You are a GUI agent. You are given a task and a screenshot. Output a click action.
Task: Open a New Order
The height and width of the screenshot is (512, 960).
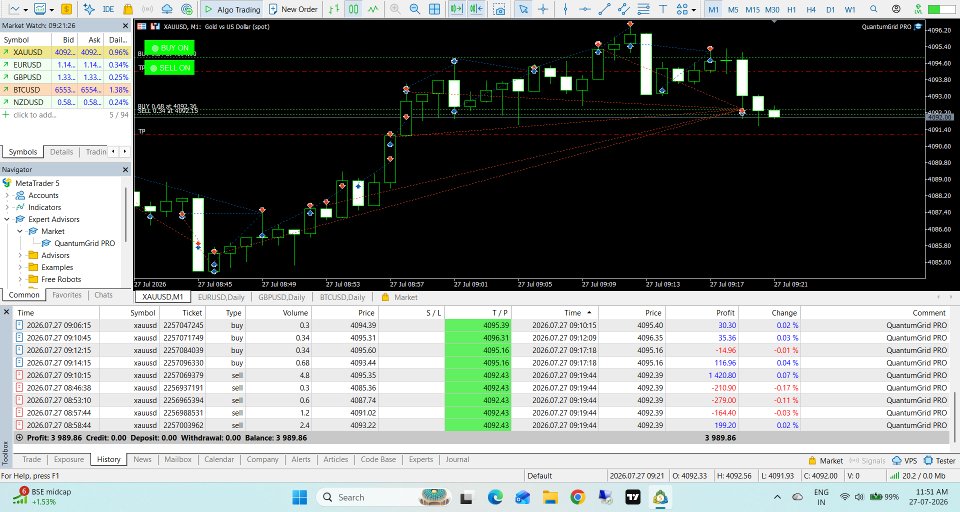pyautogui.click(x=293, y=9)
